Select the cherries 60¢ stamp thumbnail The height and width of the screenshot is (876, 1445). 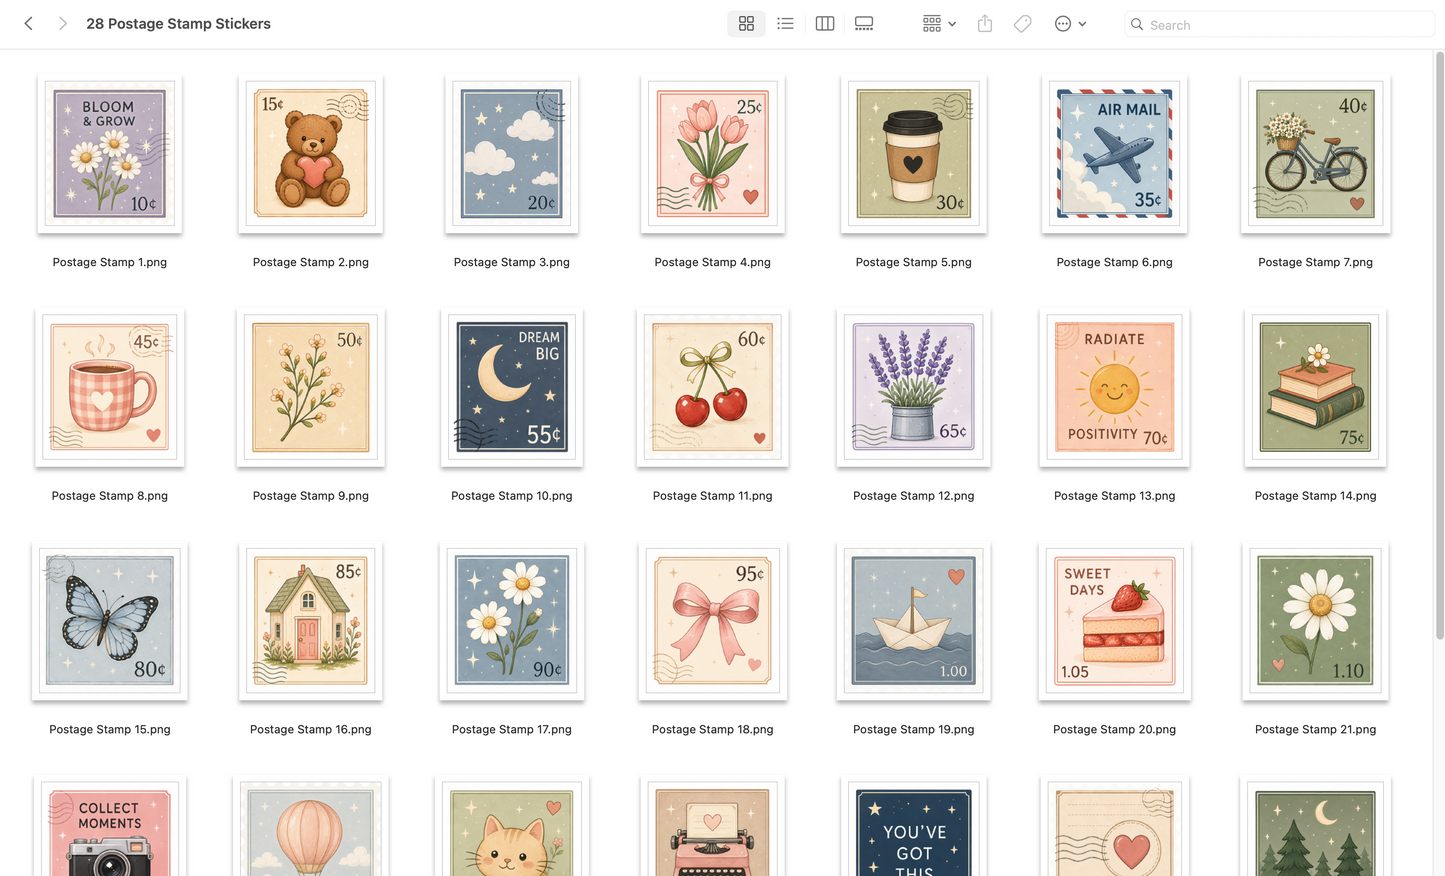(x=713, y=387)
